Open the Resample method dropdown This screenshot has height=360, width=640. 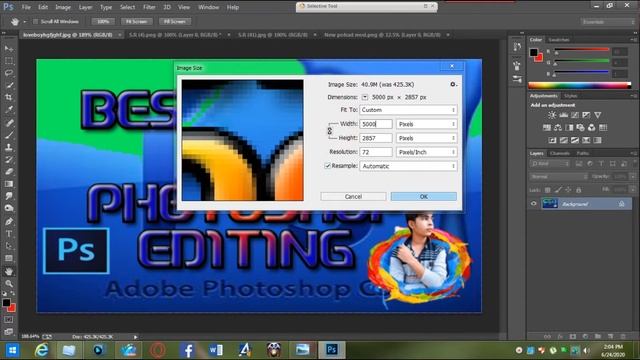coord(408,166)
